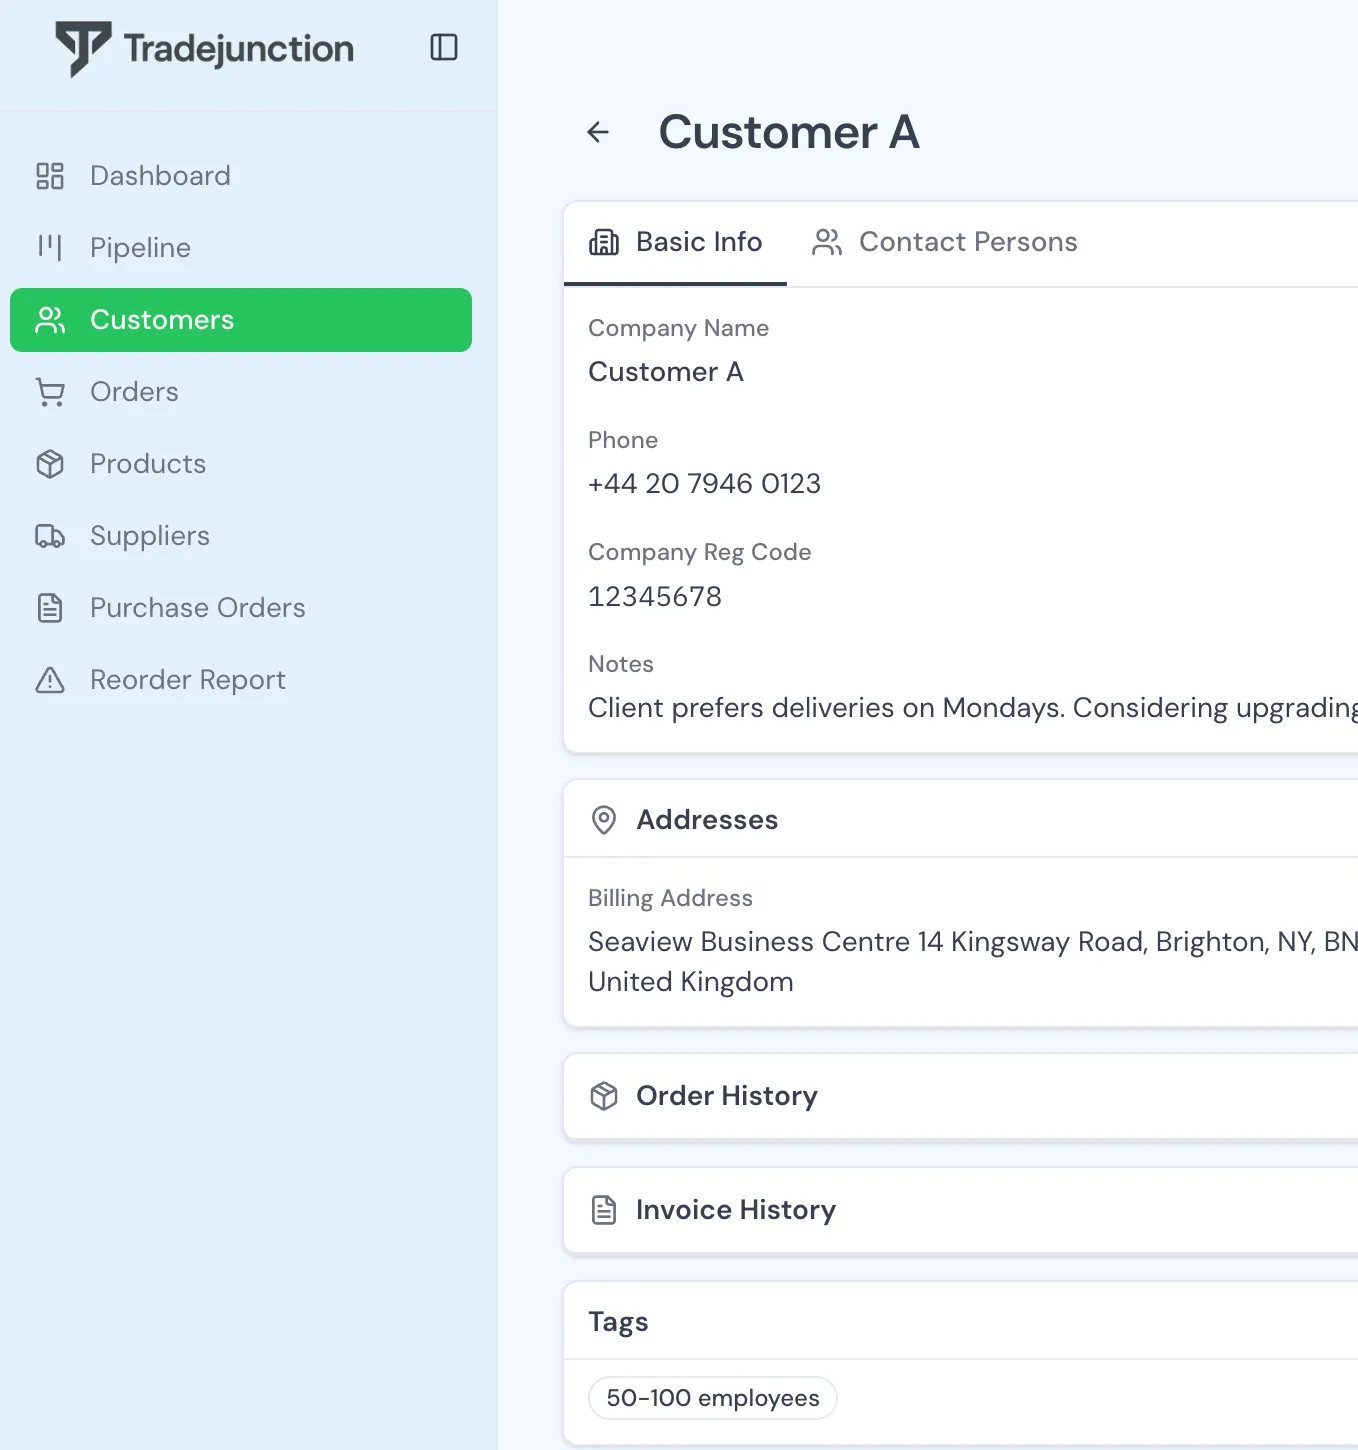Click the Dashboard grid icon

pos(50,176)
